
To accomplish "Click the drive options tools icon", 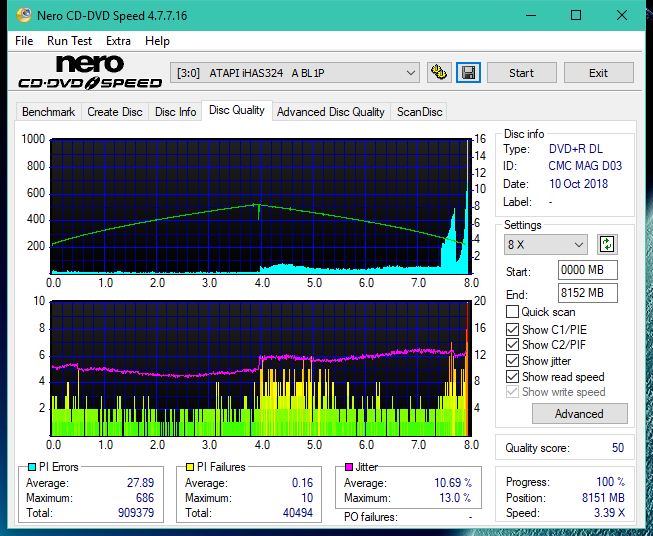I will [439, 73].
